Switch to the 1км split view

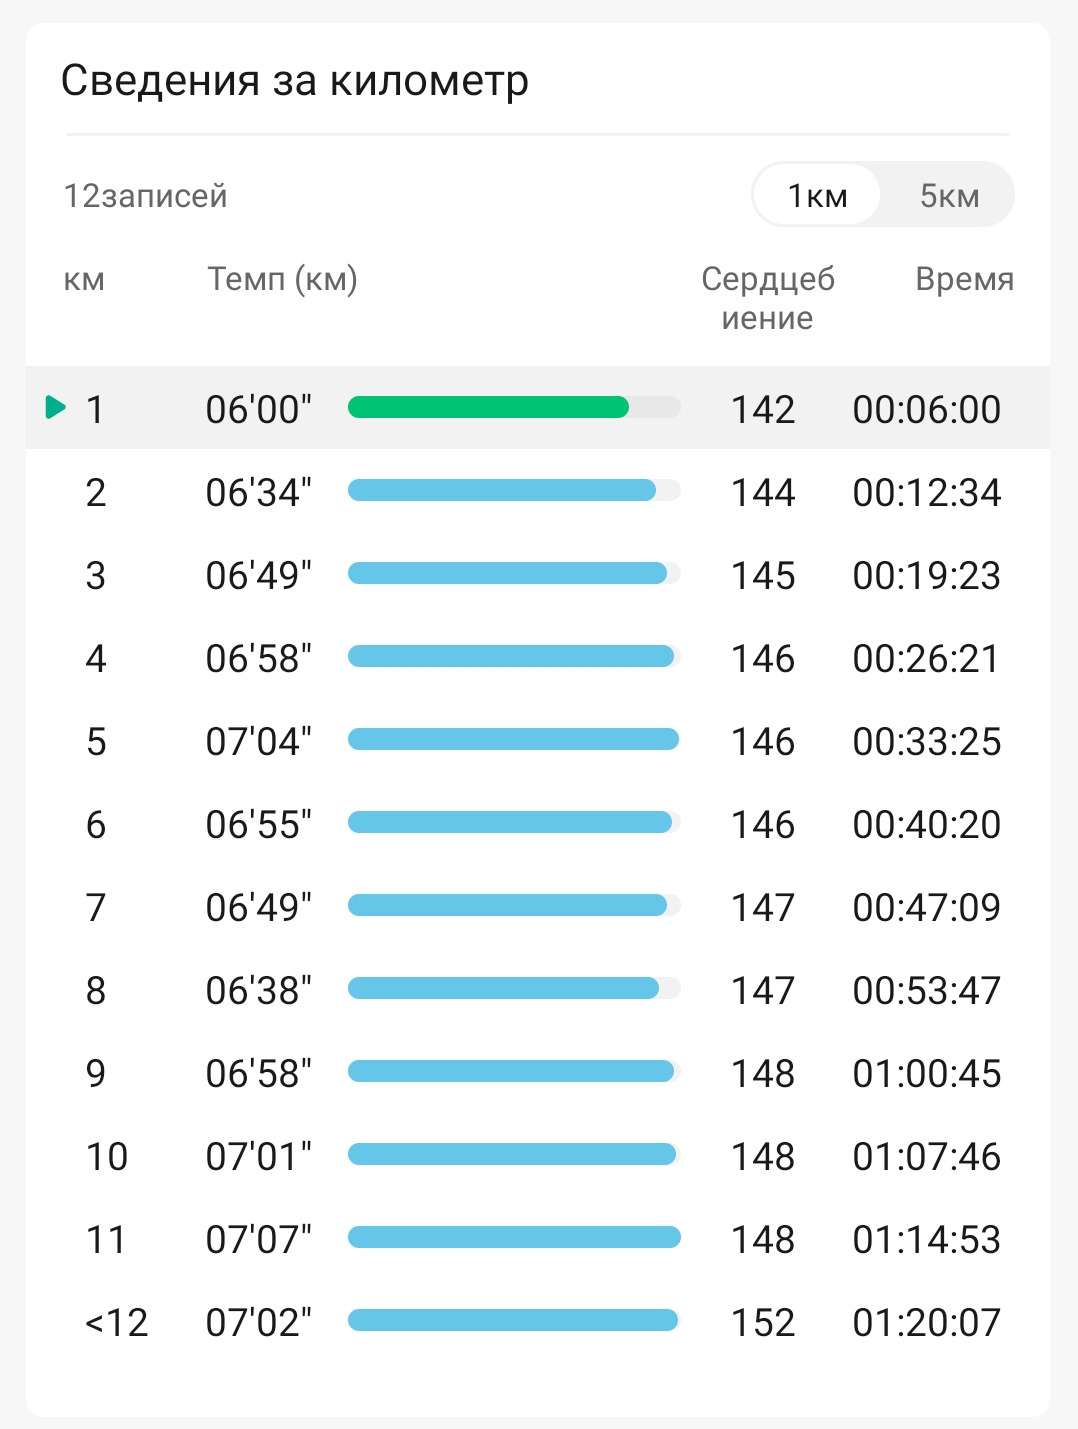pos(817,196)
